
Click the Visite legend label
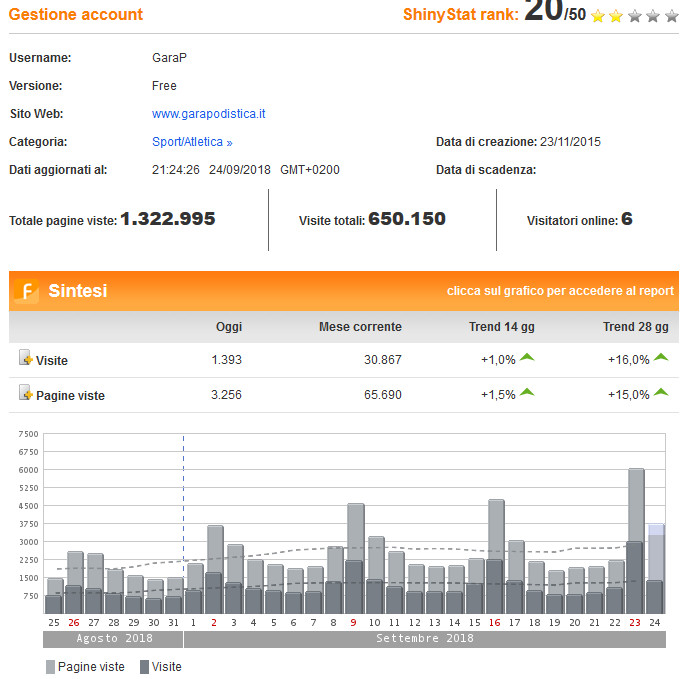(x=167, y=667)
